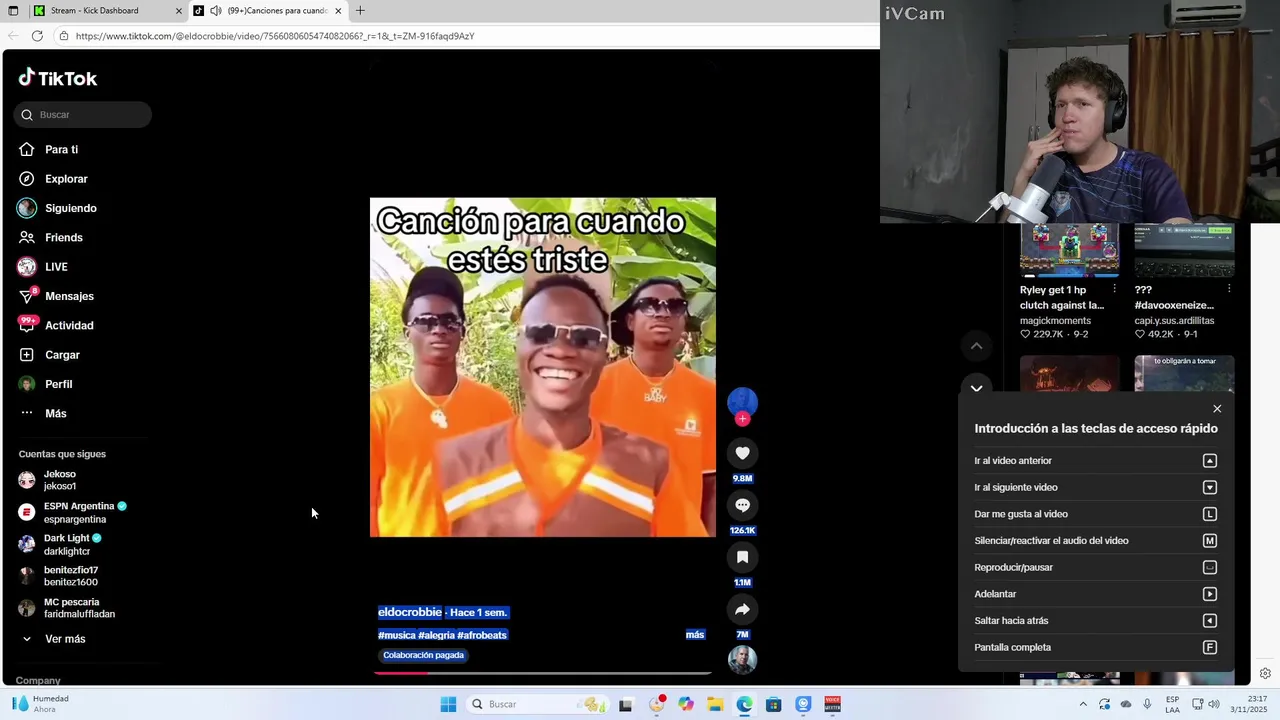Go to previous video up arrow
1280x720 pixels.
(x=976, y=346)
